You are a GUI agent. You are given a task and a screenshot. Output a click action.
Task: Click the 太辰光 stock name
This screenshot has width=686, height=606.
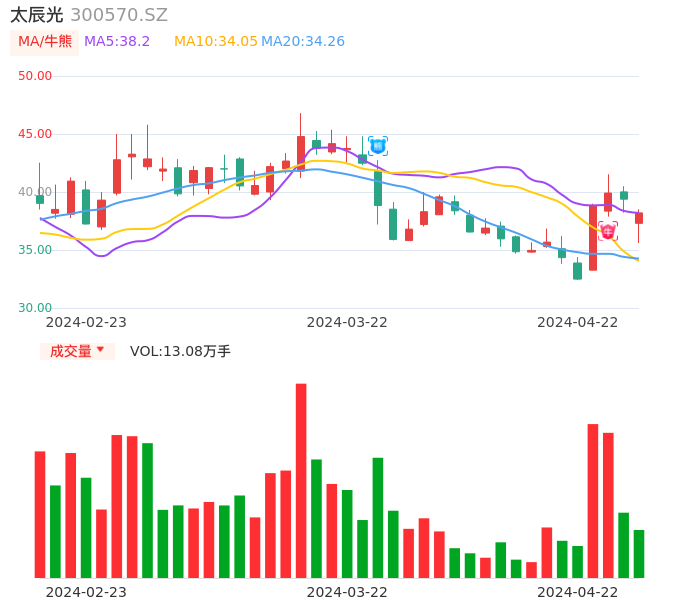click(x=37, y=15)
